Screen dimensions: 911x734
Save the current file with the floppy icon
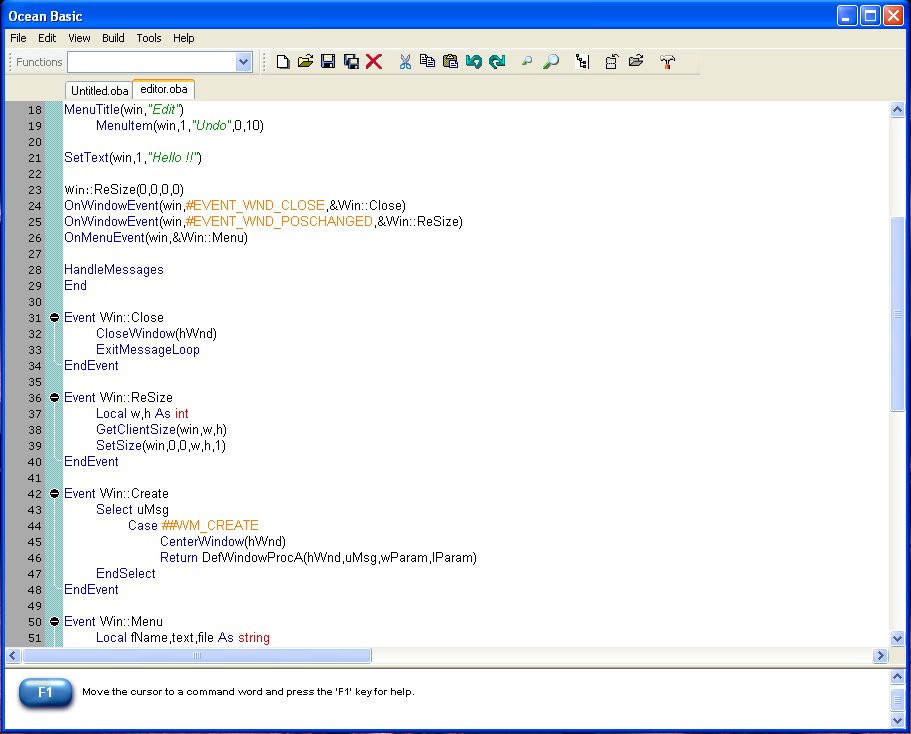pos(328,62)
